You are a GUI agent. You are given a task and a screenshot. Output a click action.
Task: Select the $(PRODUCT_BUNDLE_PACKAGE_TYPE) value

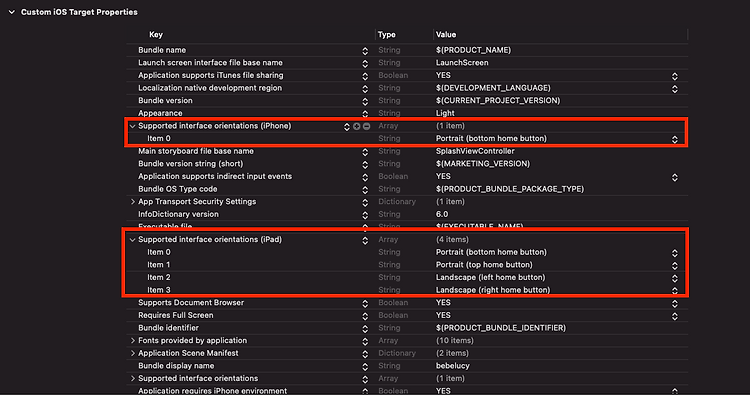tap(509, 189)
